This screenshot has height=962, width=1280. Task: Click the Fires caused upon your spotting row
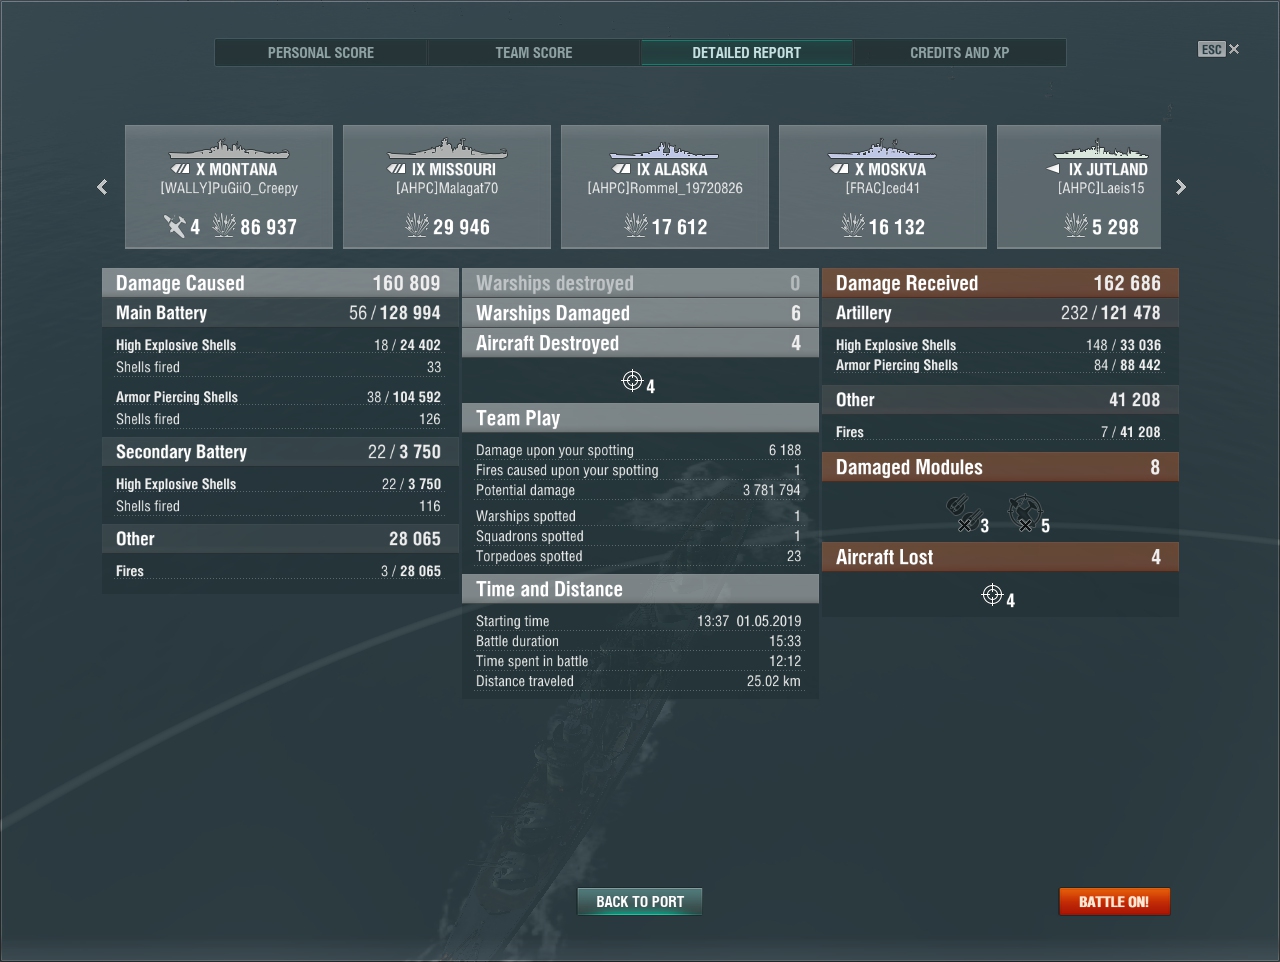638,470
